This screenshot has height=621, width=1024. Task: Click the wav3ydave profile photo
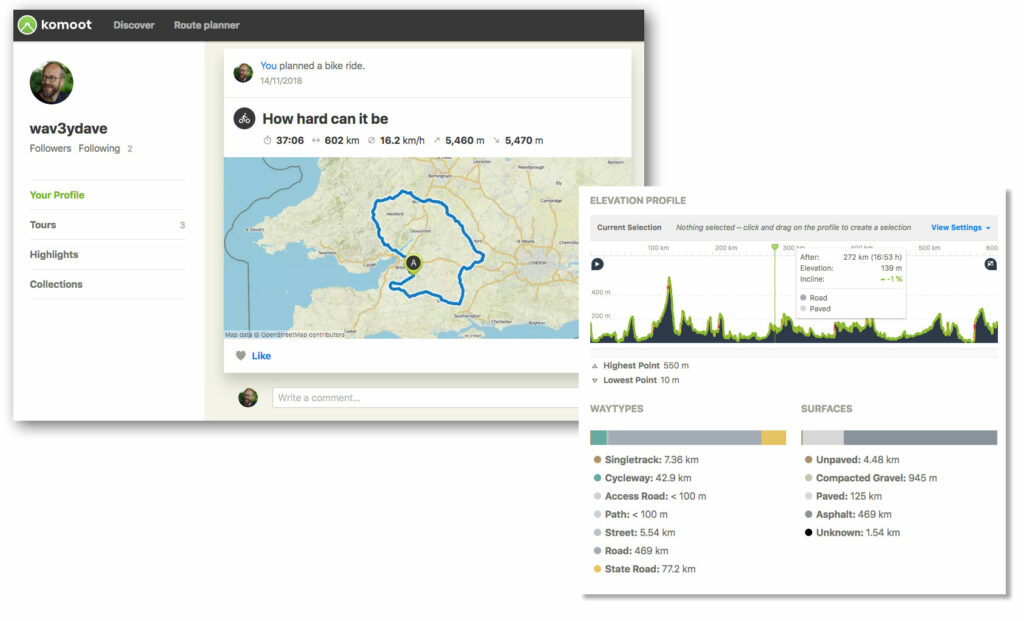click(x=52, y=82)
